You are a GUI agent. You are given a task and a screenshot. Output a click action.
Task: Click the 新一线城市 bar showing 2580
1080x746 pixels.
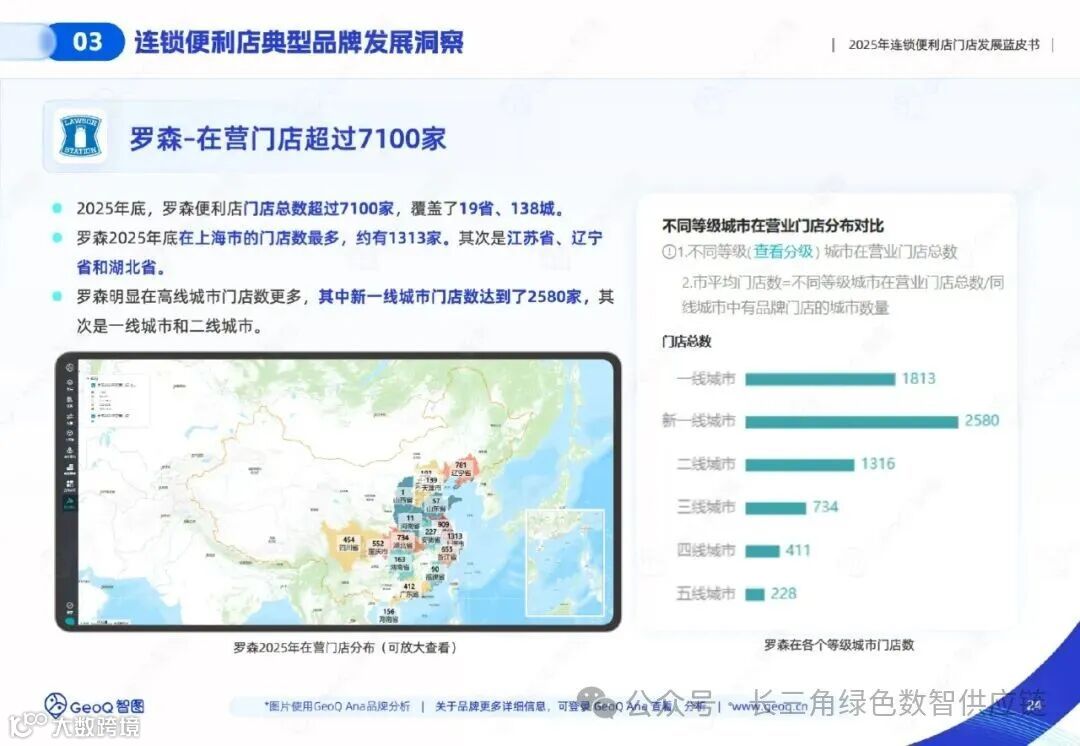pyautogui.click(x=851, y=422)
